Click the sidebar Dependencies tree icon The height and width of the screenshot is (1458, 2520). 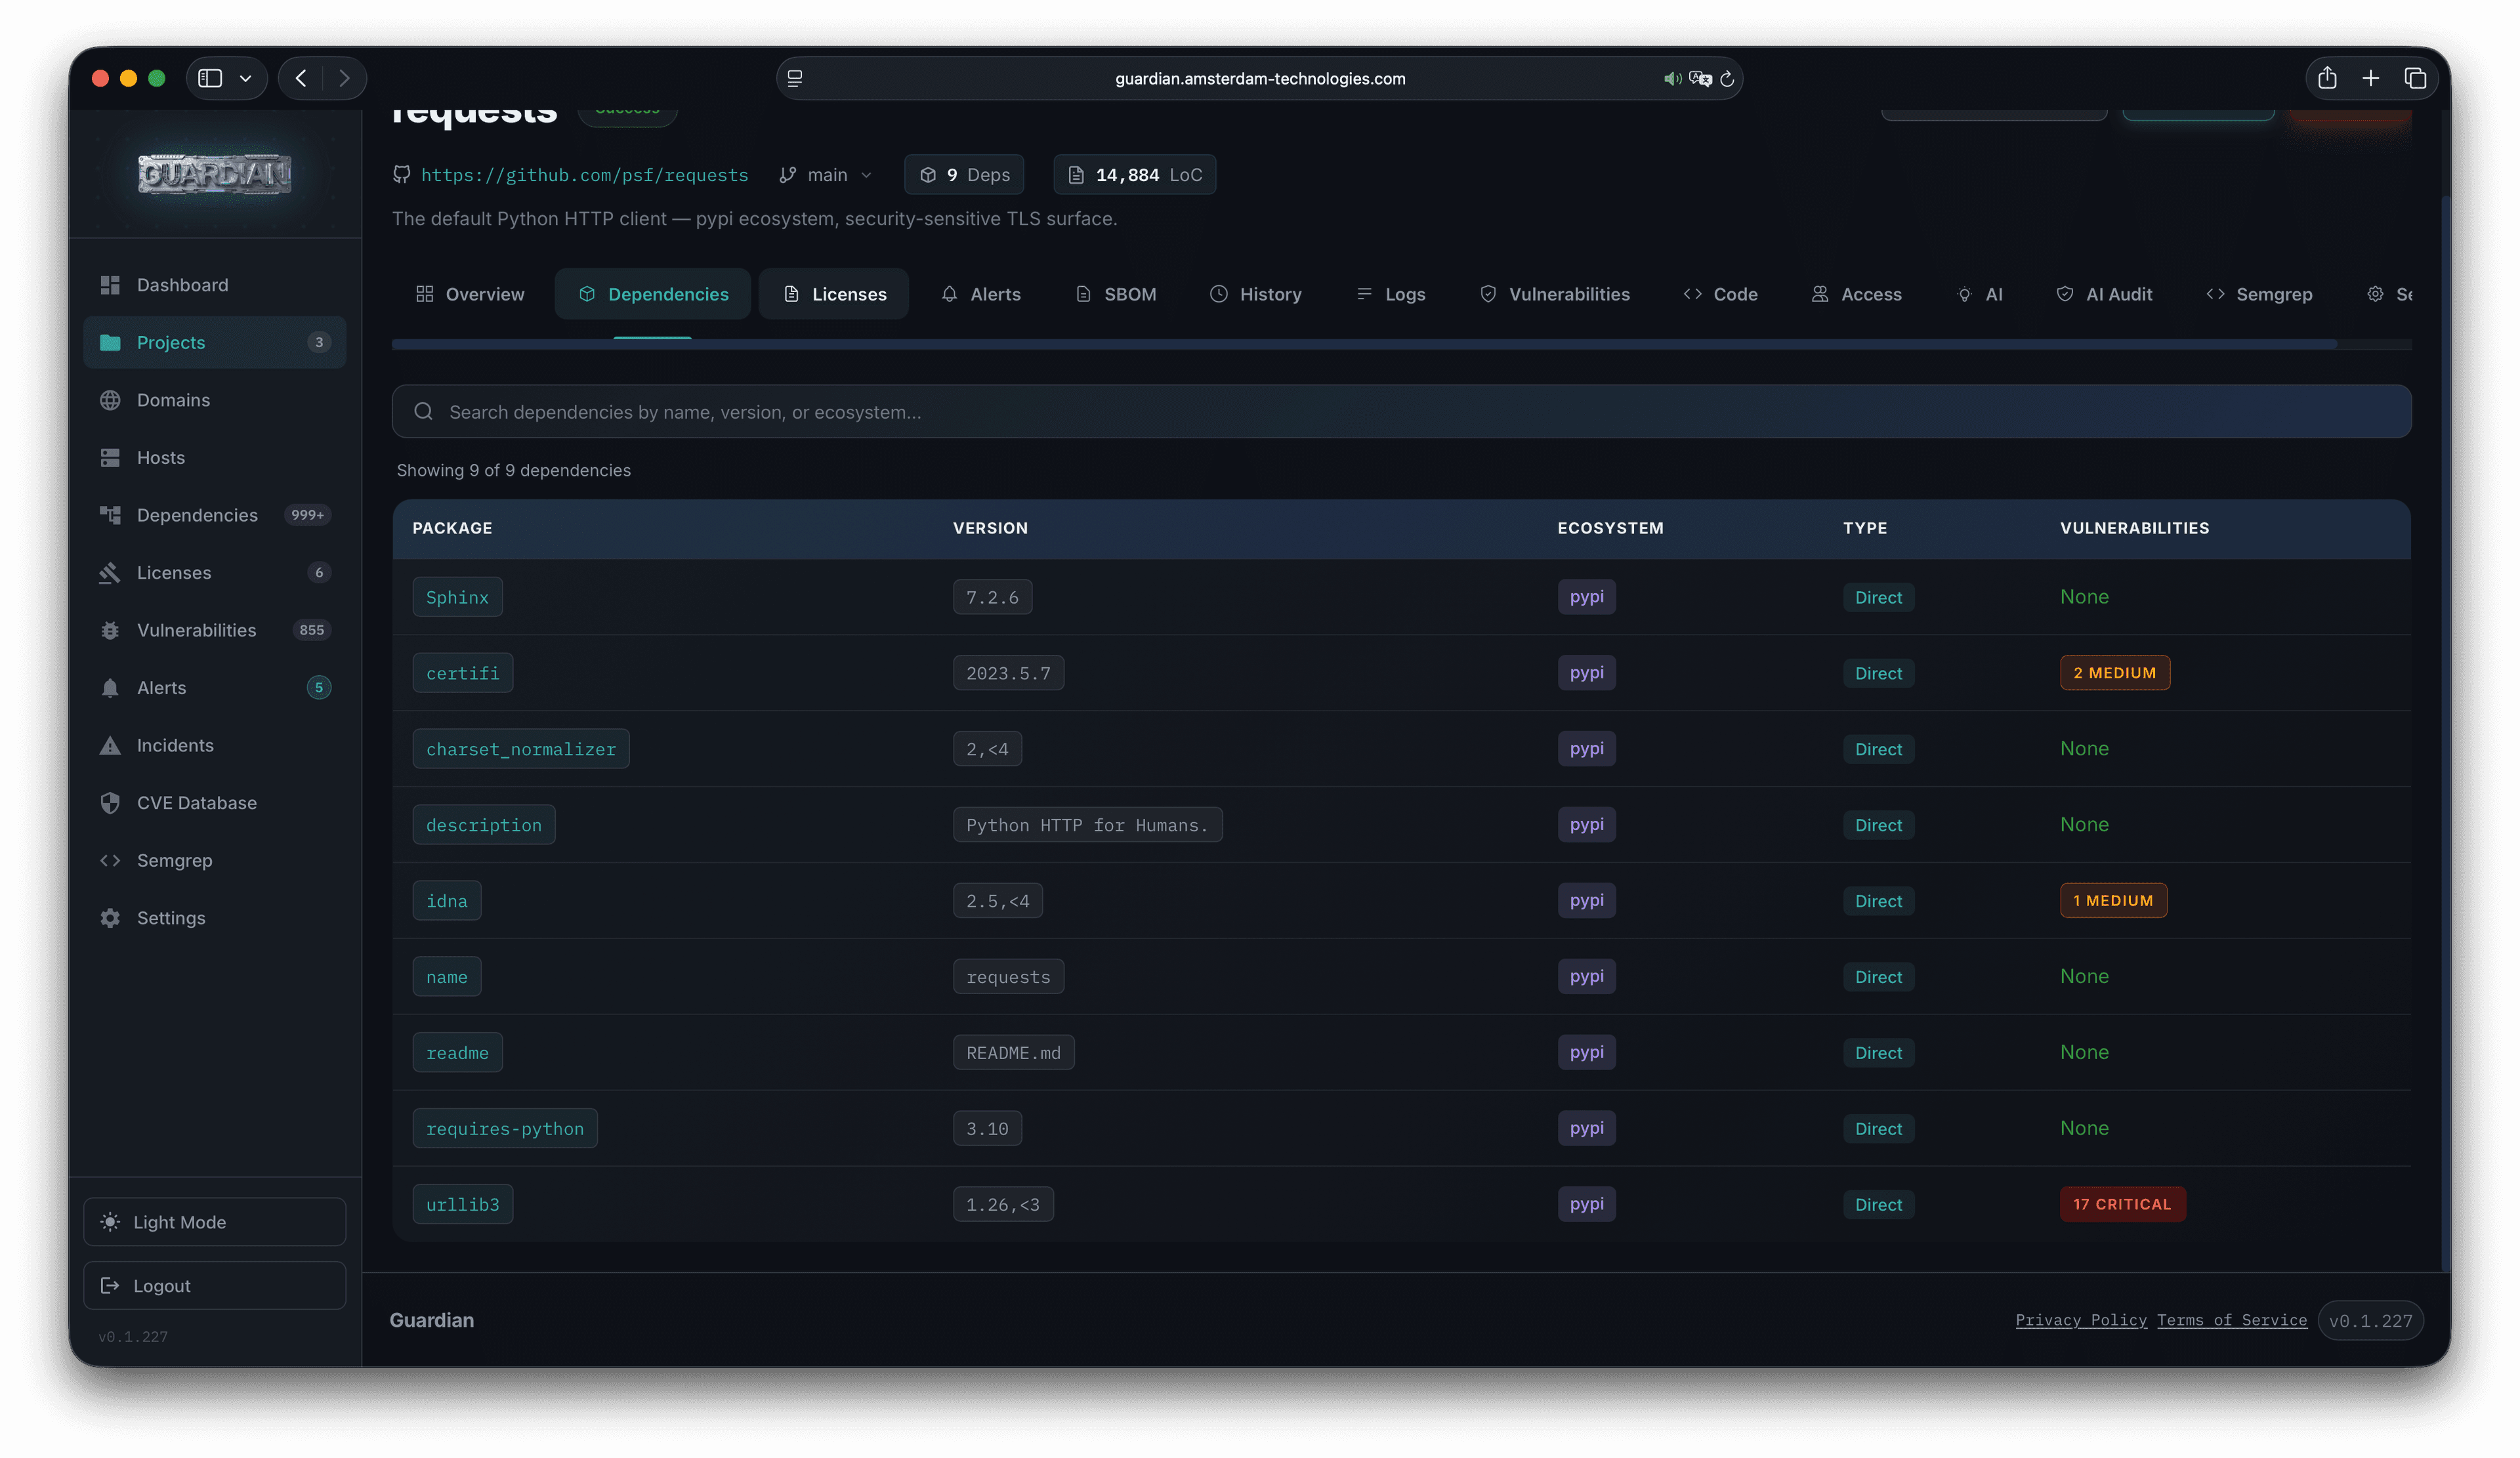tap(110, 515)
